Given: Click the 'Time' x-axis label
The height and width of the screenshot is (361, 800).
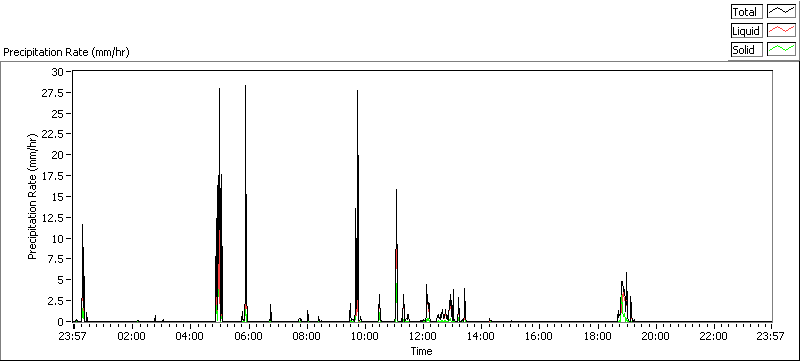Looking at the screenshot, I should coord(421,351).
